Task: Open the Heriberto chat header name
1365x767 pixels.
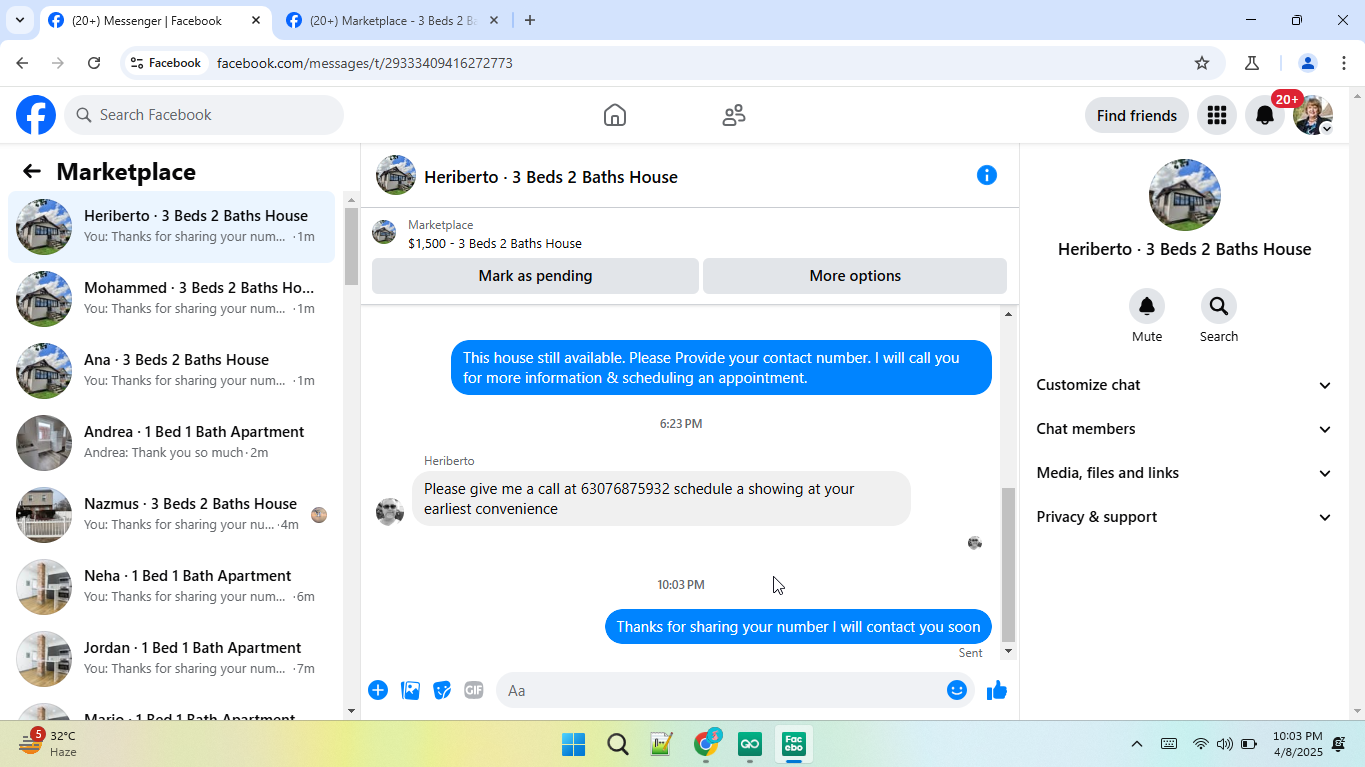Action: coord(551,177)
